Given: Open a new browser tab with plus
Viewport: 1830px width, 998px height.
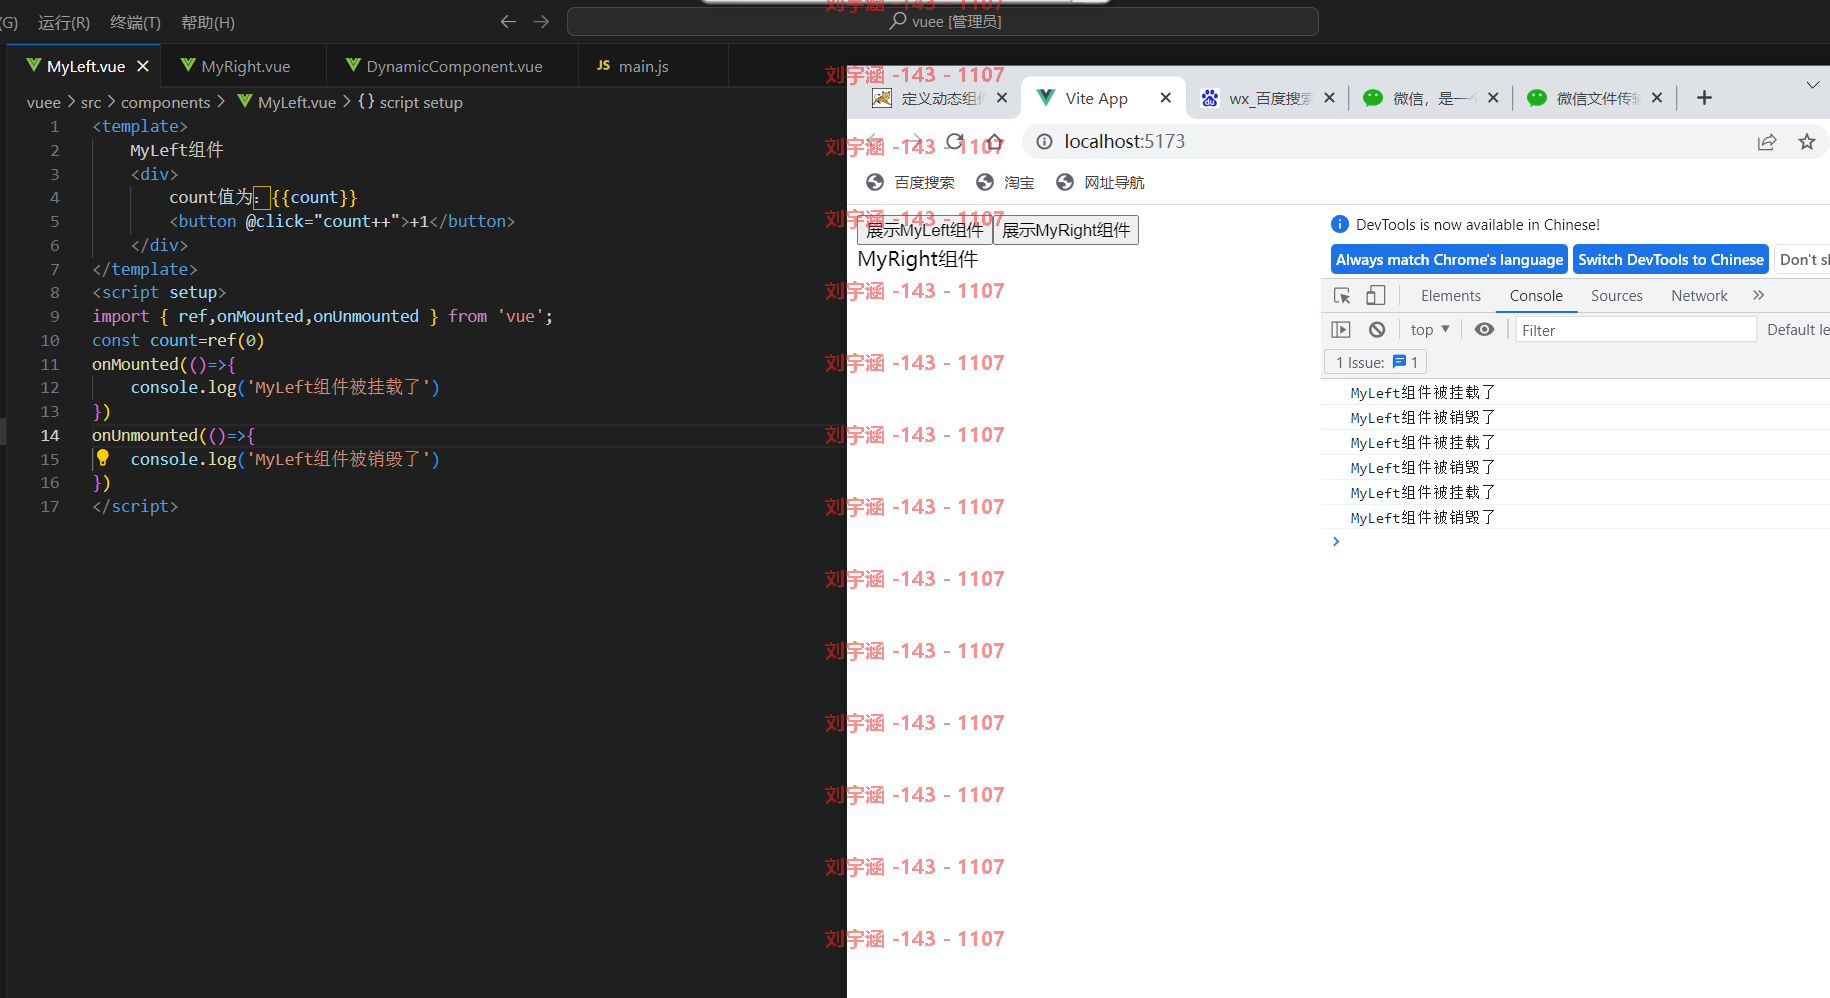Looking at the screenshot, I should (1704, 98).
